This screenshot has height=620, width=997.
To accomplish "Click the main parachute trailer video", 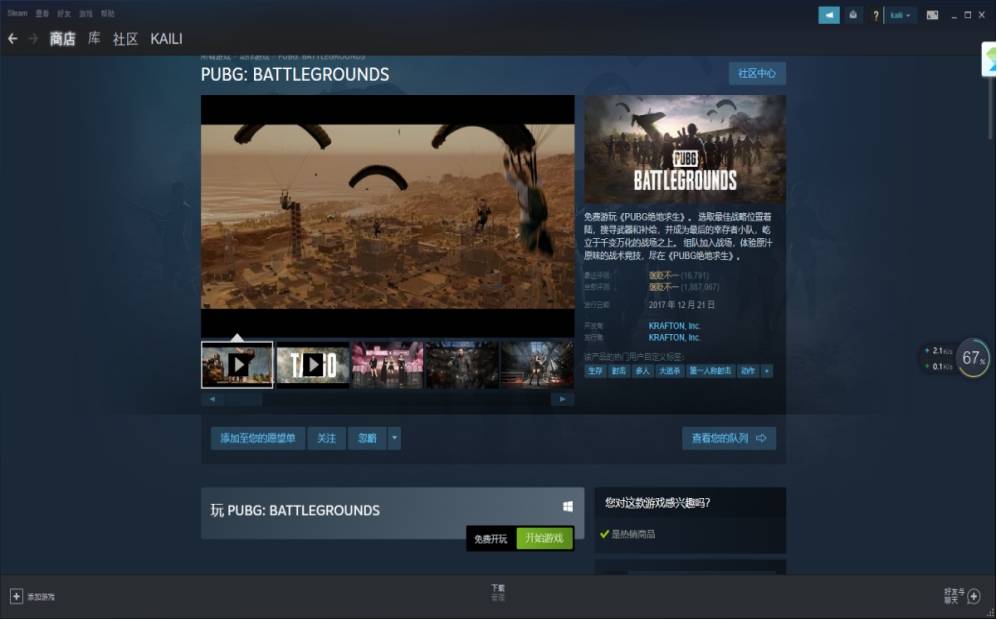I will (x=388, y=216).
